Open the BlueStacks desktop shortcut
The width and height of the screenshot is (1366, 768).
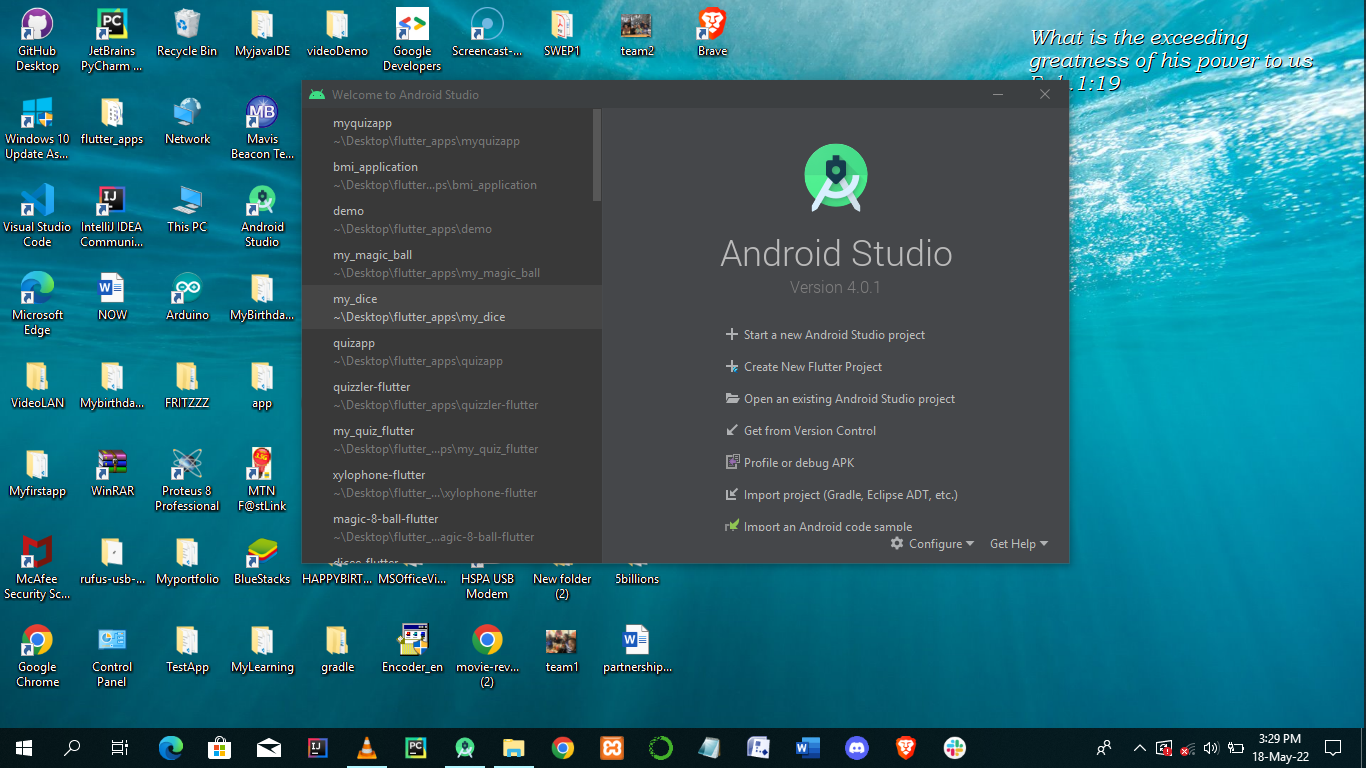(x=262, y=562)
